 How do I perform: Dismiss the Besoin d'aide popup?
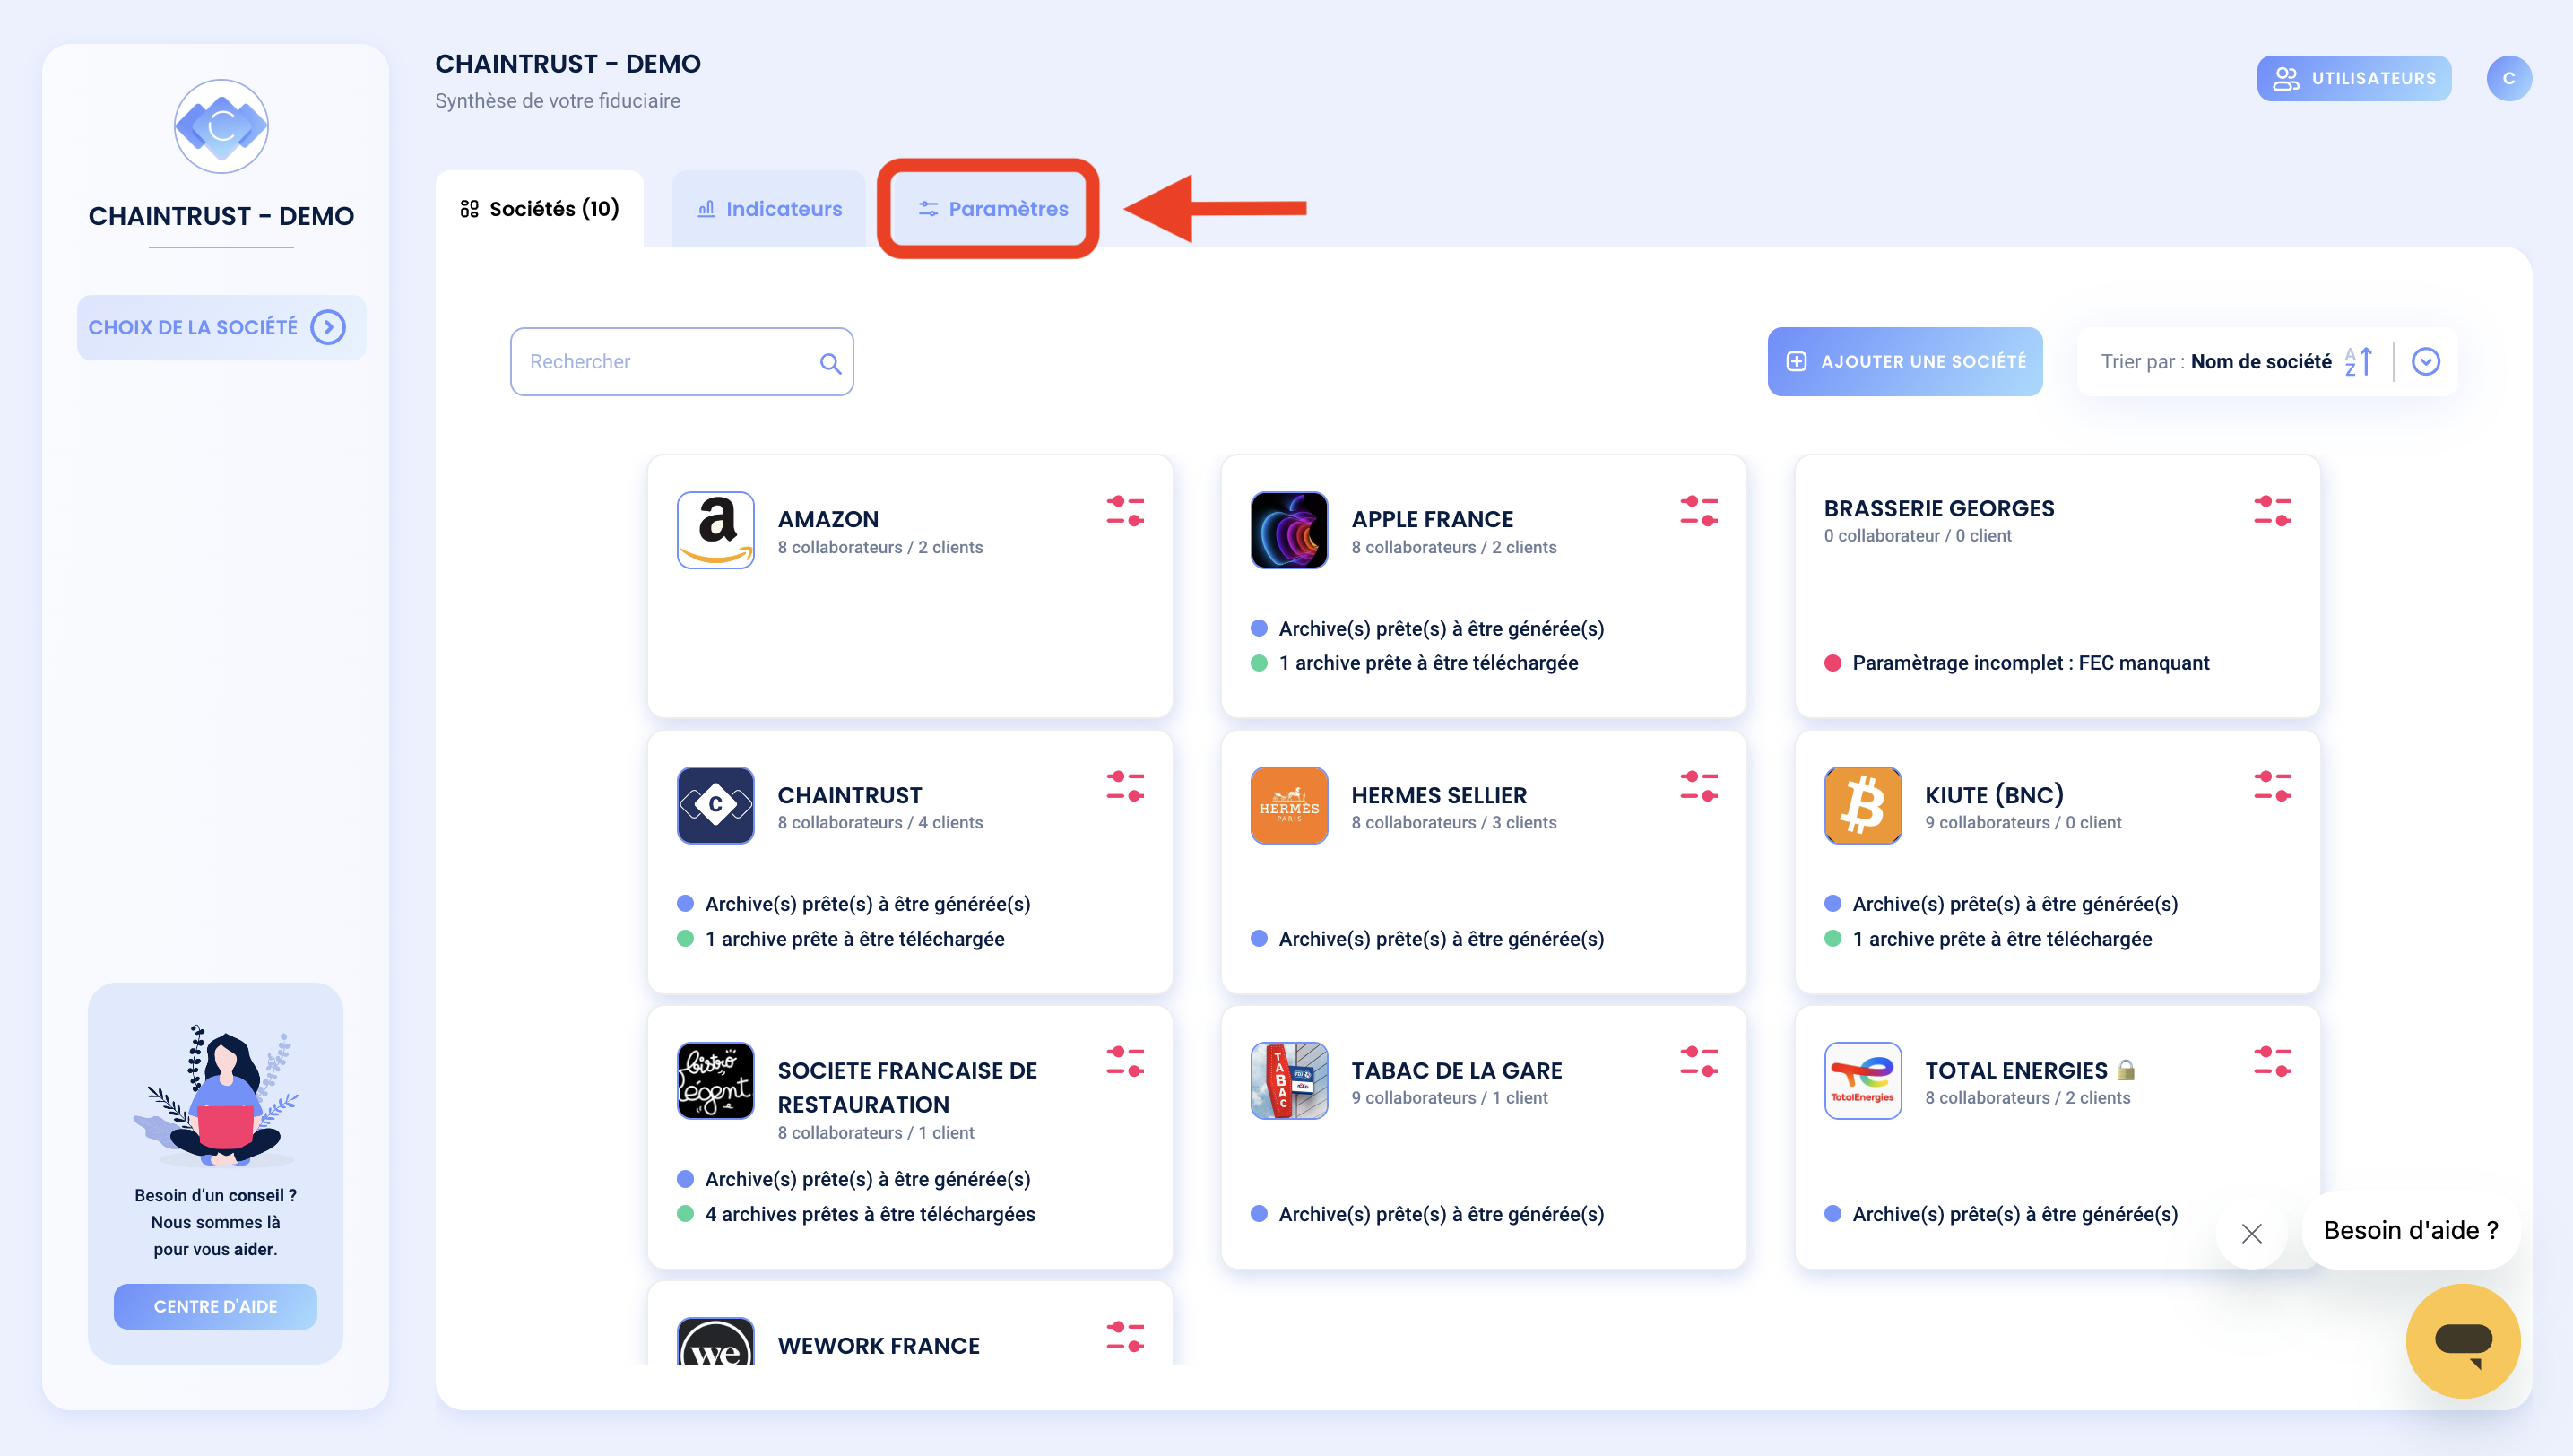[x=2251, y=1233]
